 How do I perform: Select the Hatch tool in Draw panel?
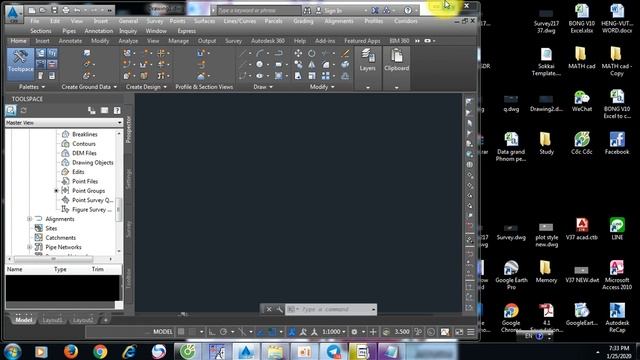pos(278,76)
